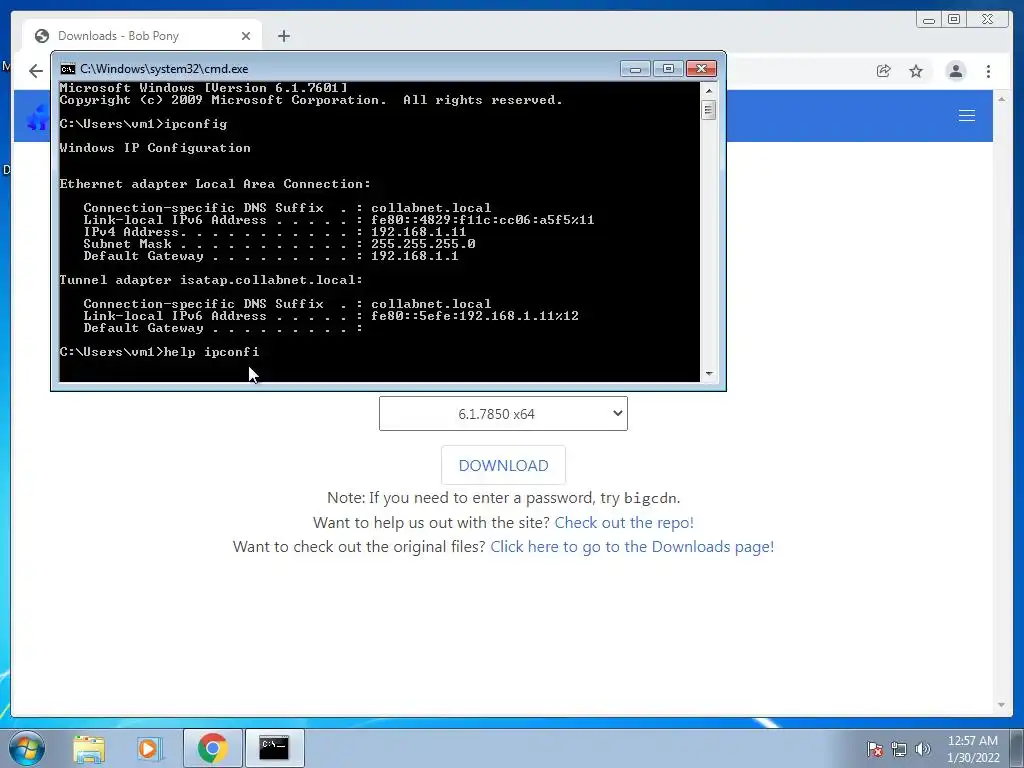Viewport: 1024px width, 768px height.
Task: Minimize the cmd.exe window
Action: coord(635,69)
